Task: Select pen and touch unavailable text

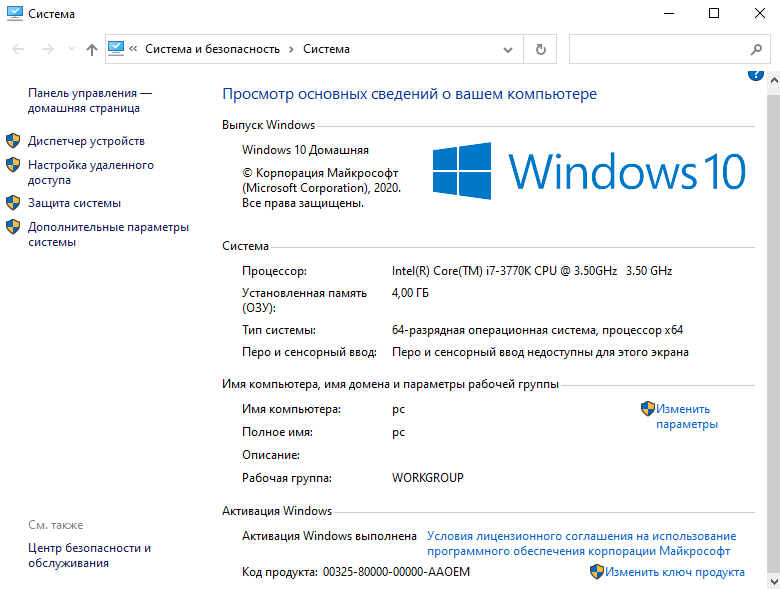Action: click(540, 352)
